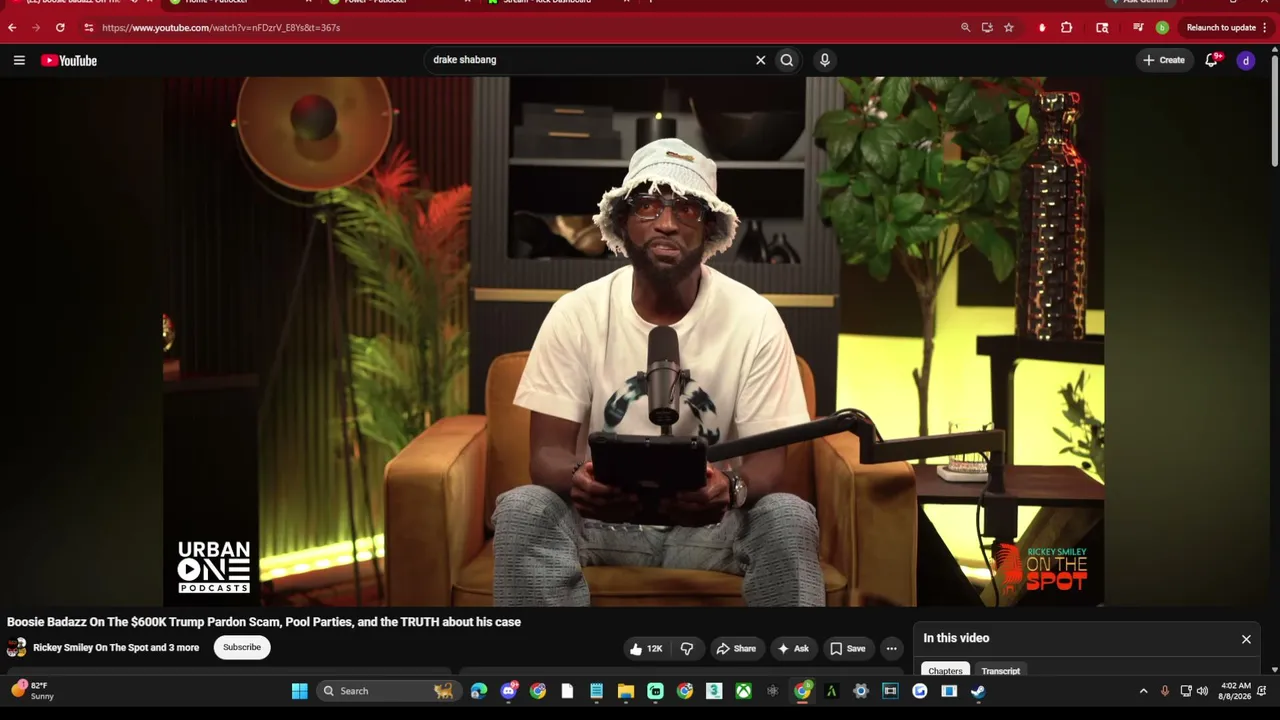Open the weather widget showing 82°F
Image resolution: width=1280 pixels, height=720 pixels.
[33, 691]
